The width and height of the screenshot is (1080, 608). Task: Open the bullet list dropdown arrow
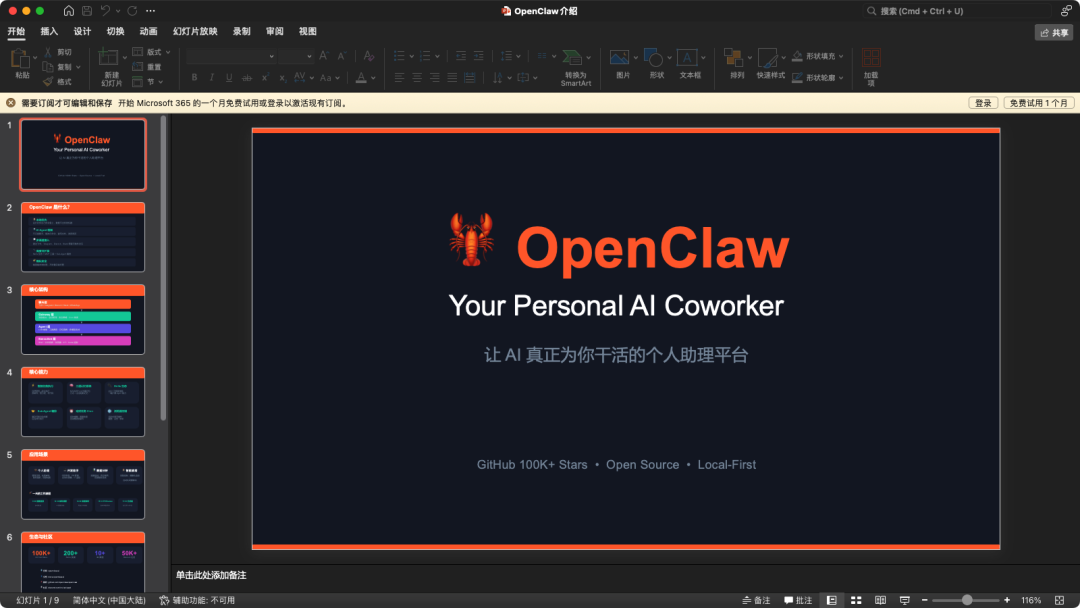411,56
